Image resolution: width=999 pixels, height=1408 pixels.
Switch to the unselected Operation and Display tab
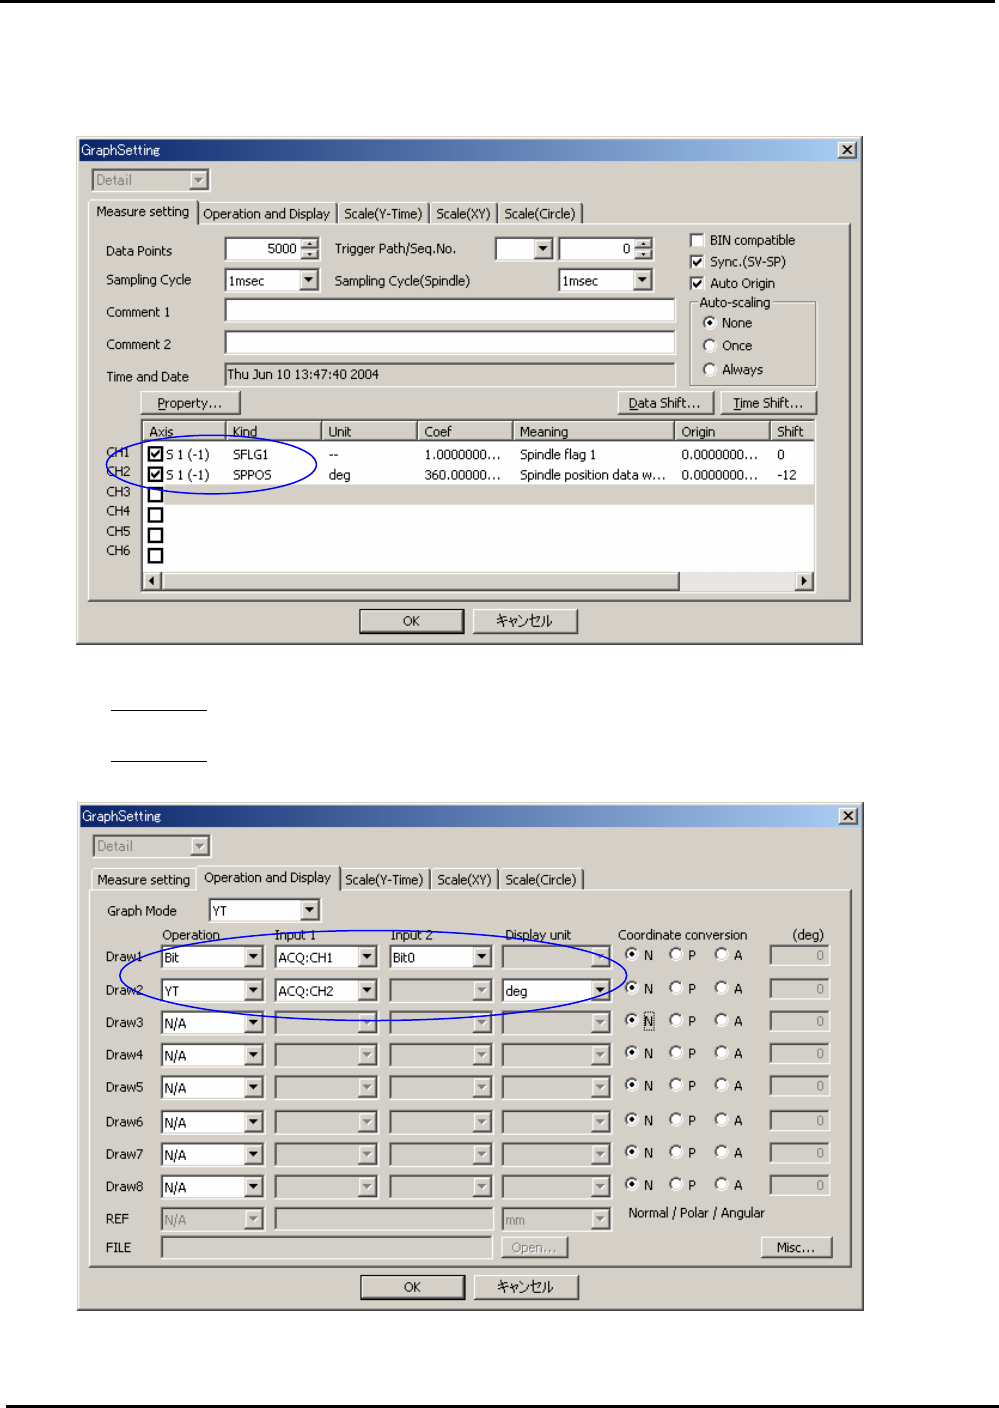[266, 214]
